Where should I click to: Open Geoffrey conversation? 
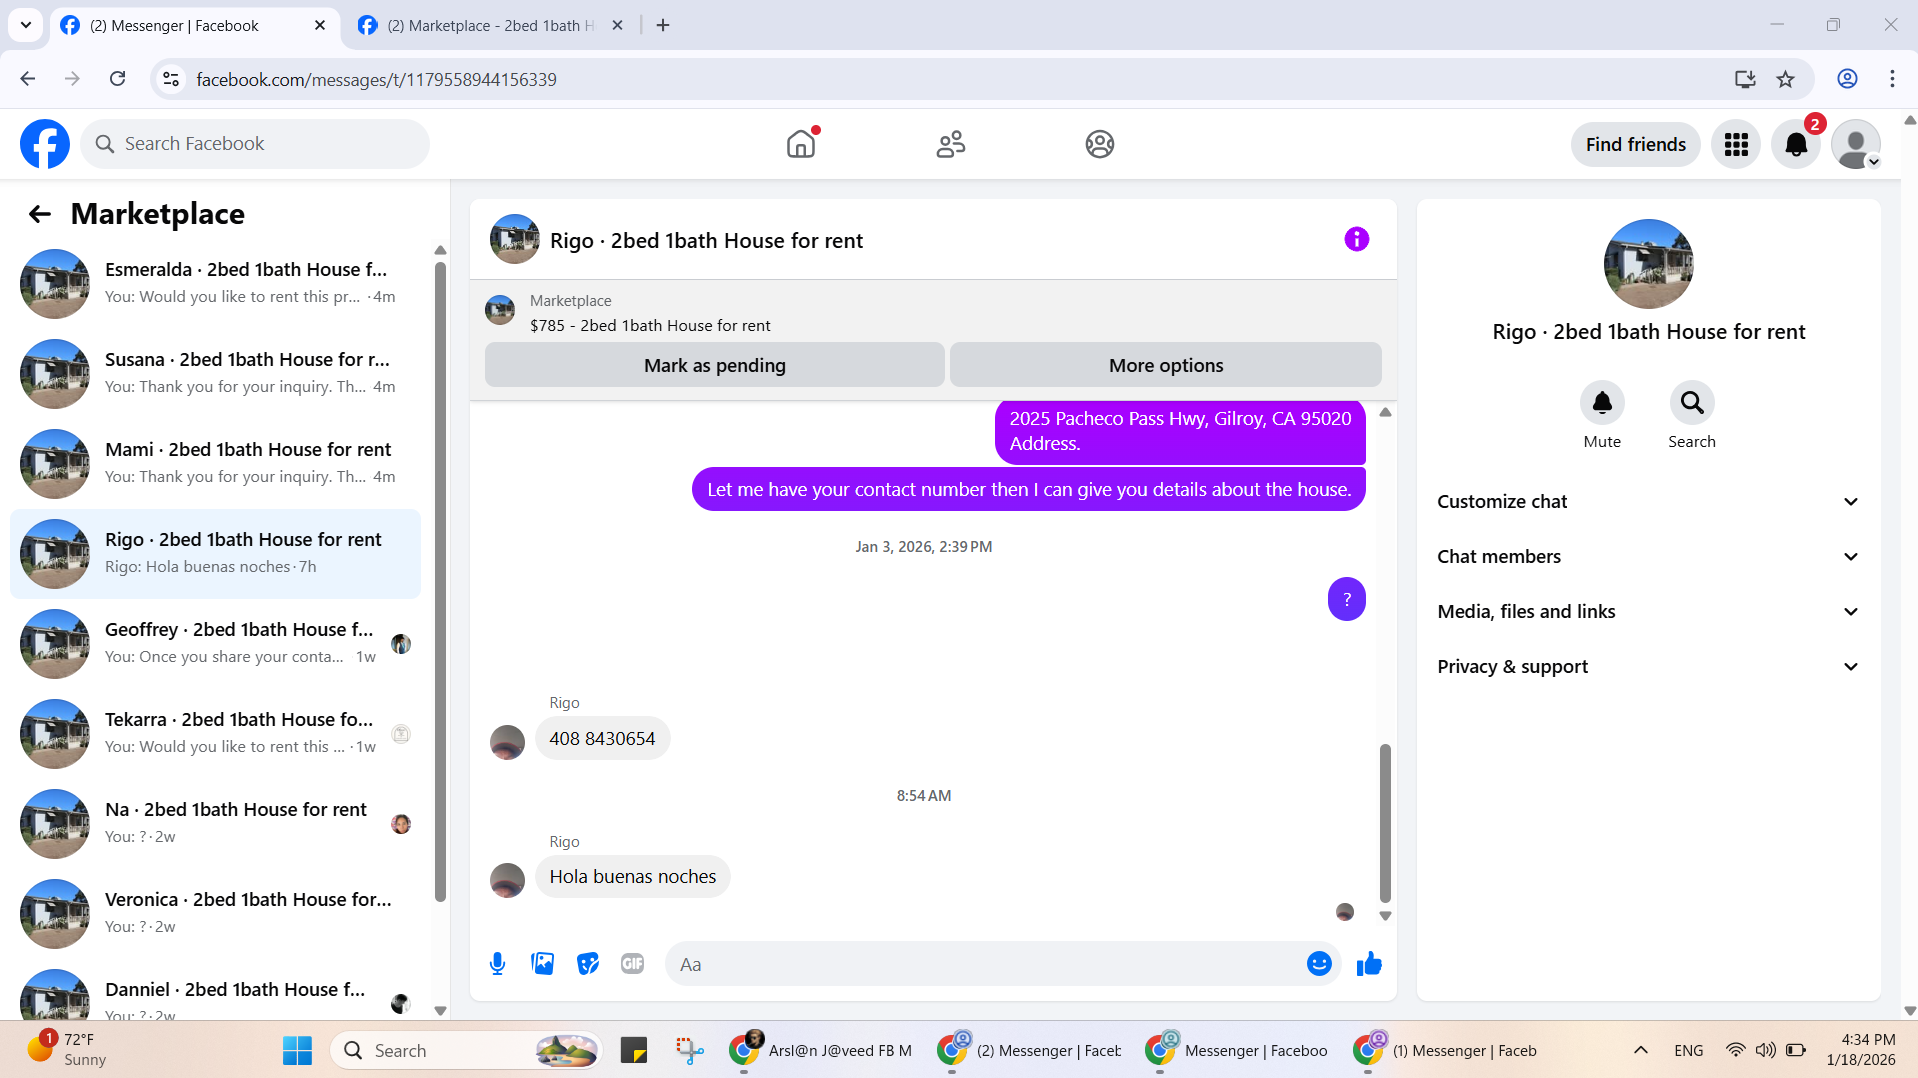pyautogui.click(x=215, y=644)
